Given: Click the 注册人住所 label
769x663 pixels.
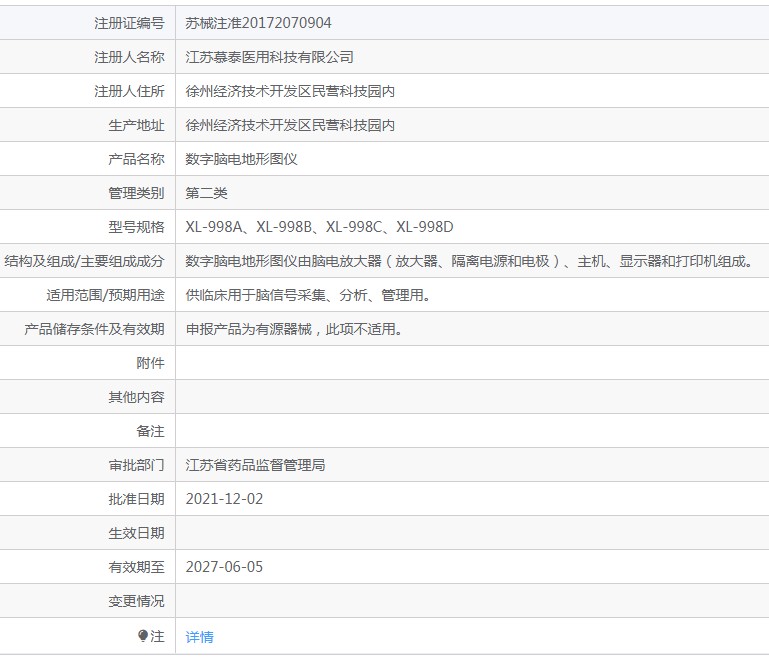Looking at the screenshot, I should 129,91.
